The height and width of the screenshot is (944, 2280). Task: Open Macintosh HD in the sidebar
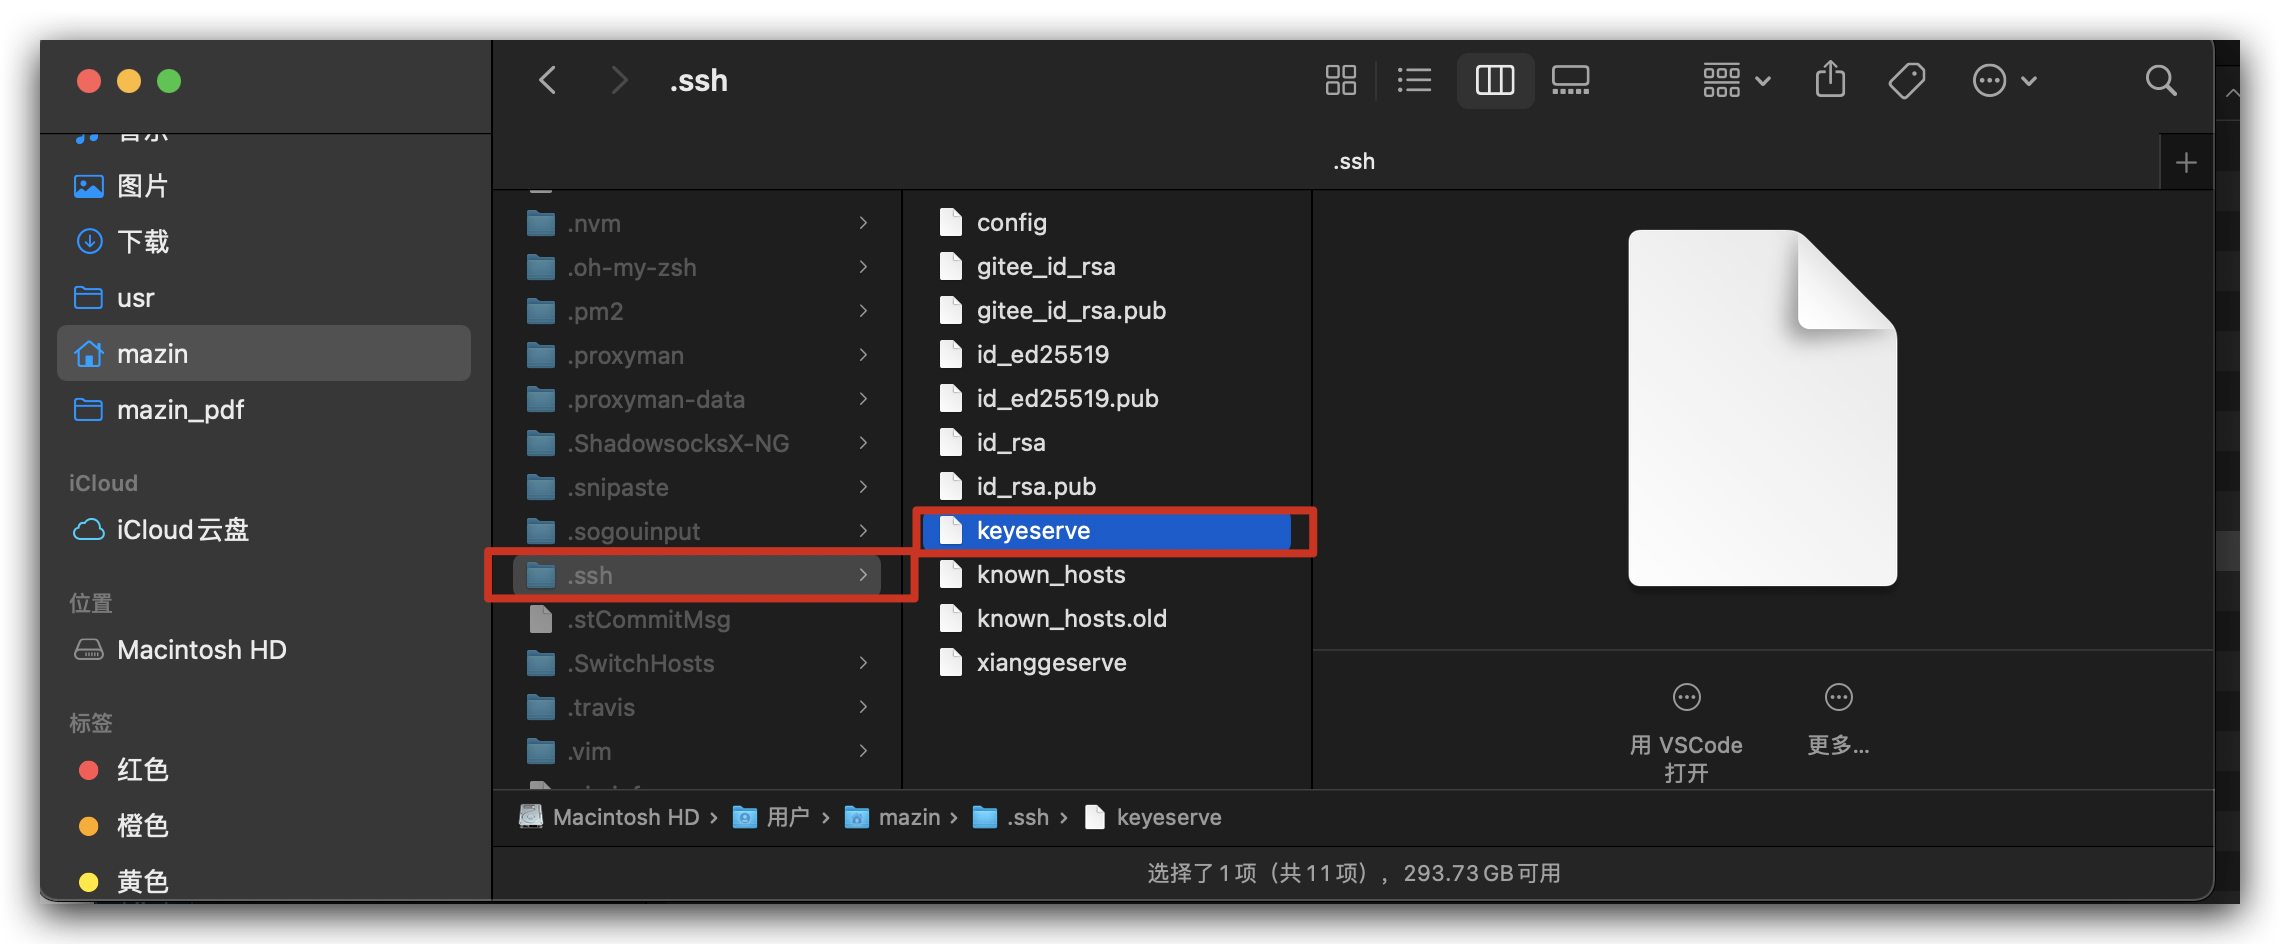coord(264,650)
